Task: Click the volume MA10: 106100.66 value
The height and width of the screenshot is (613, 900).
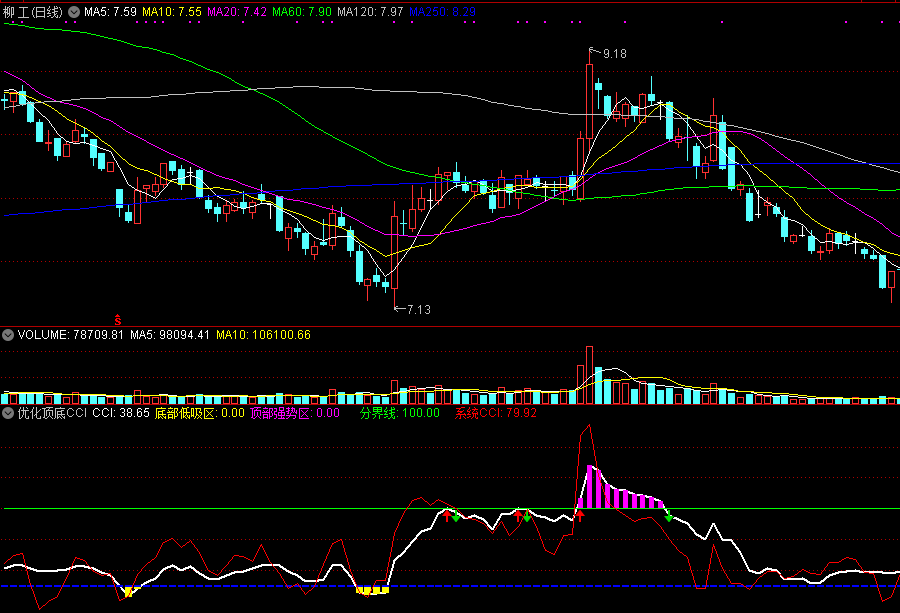Action: [263, 335]
